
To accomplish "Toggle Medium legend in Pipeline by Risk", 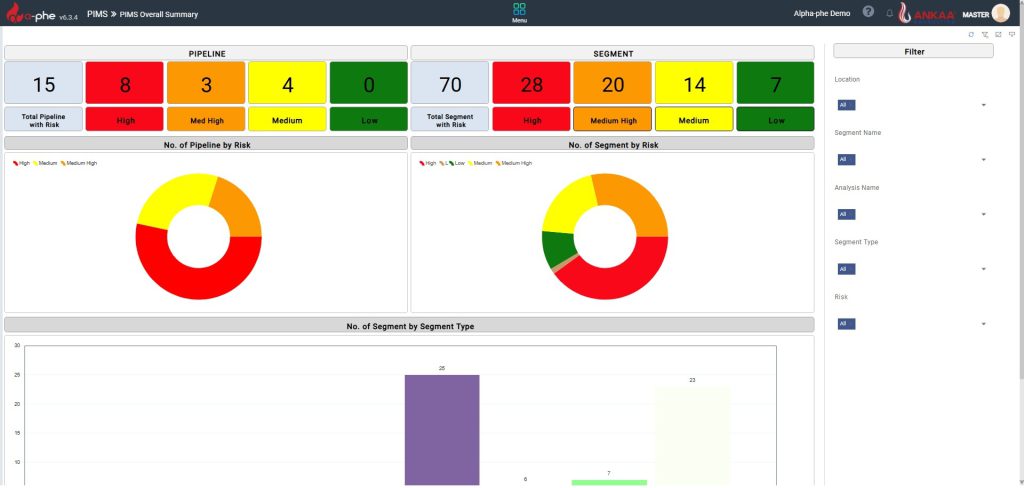I will (x=46, y=163).
